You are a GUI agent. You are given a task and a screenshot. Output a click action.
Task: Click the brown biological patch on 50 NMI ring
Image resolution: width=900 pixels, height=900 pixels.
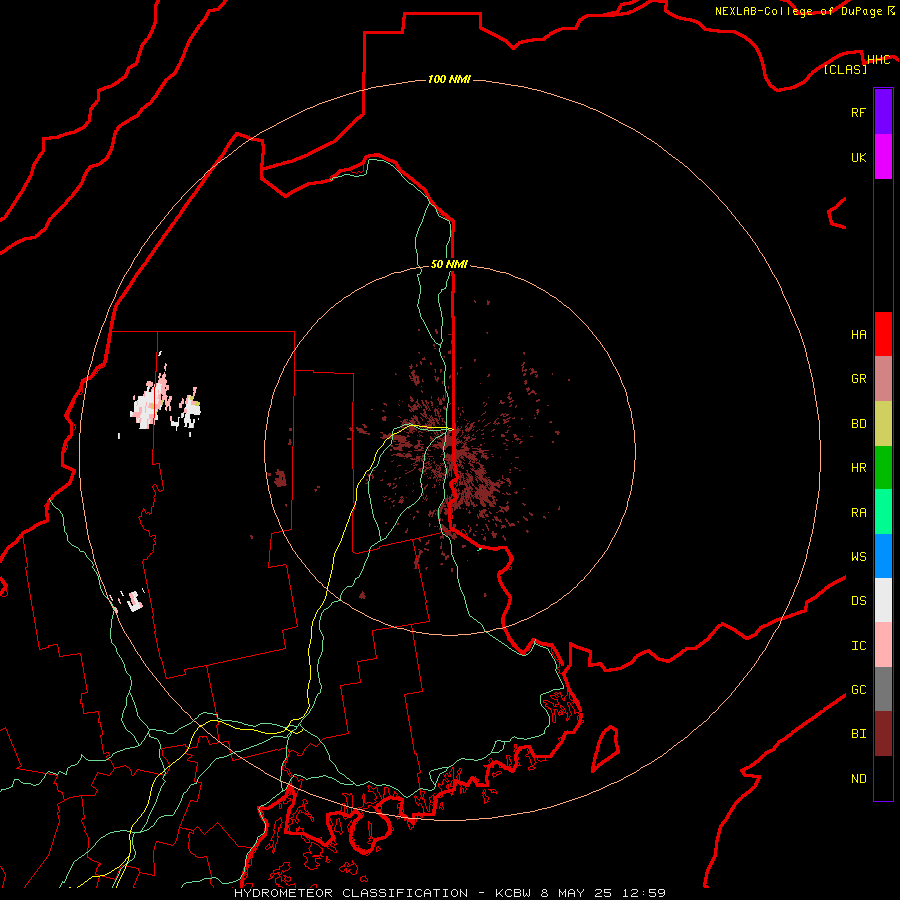click(x=280, y=478)
